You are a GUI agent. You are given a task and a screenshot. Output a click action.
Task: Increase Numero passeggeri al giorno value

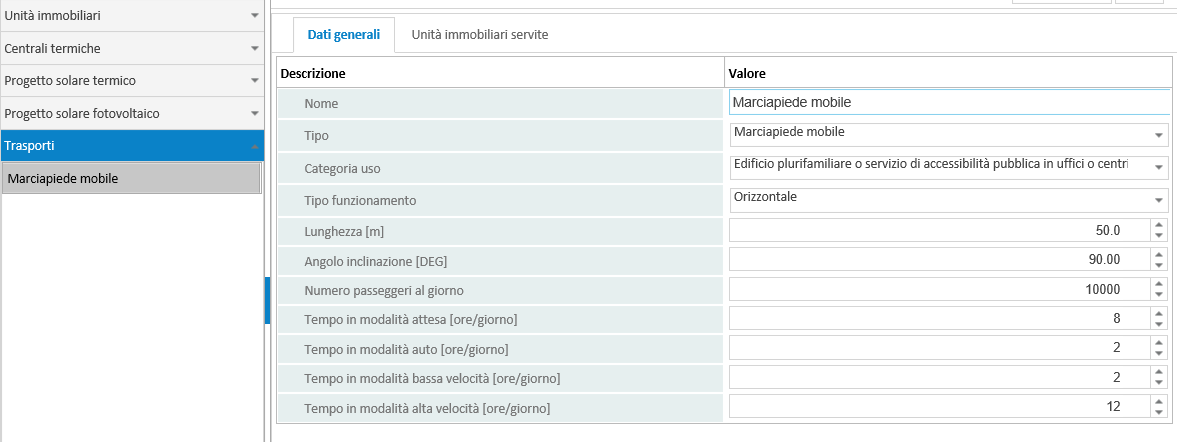[1159, 284]
